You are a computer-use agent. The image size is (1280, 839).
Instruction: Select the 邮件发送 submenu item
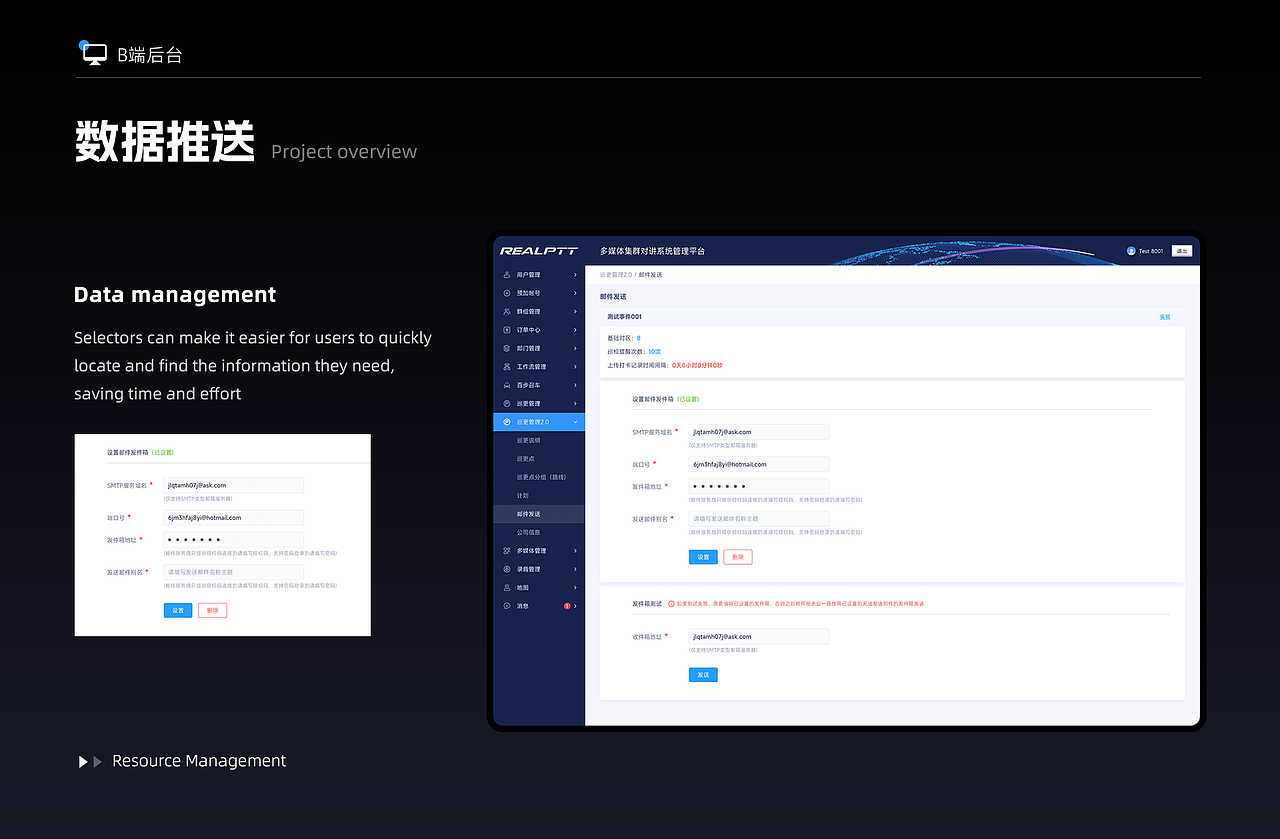tap(539, 514)
